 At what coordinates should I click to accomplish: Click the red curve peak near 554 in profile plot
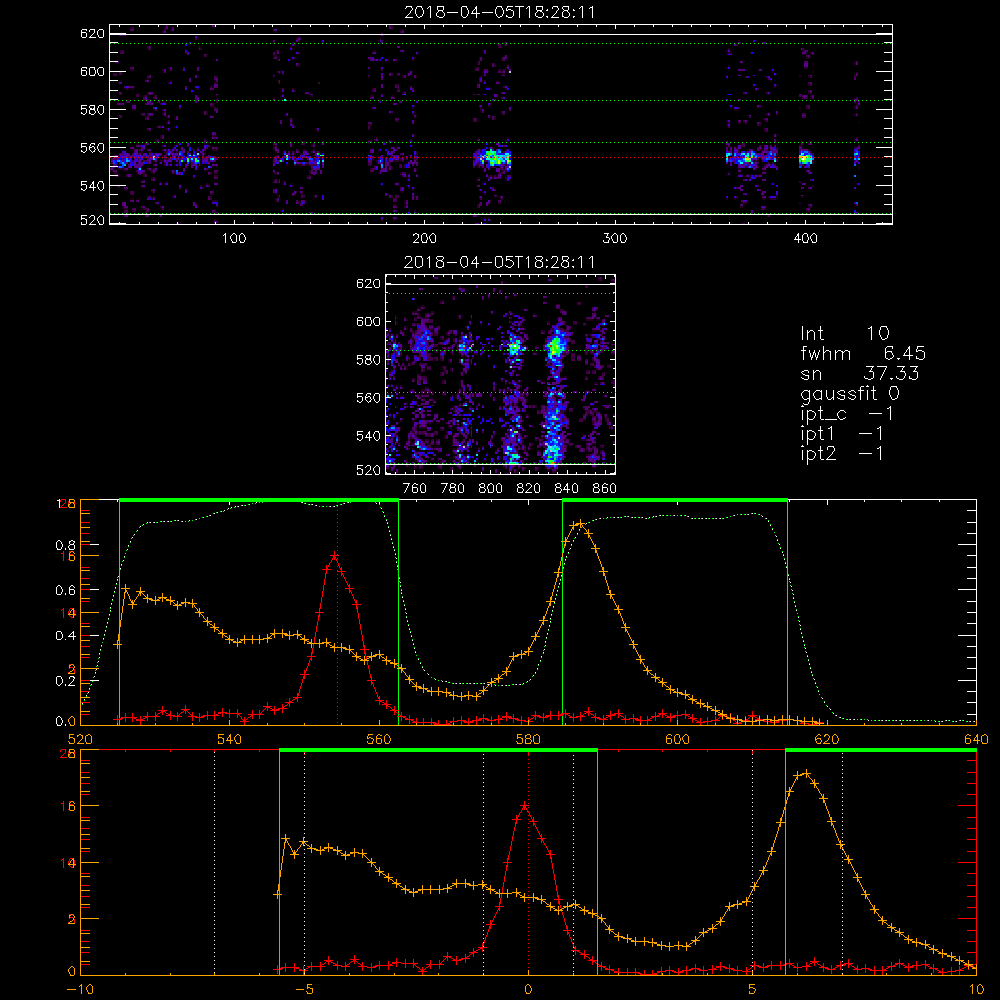click(x=334, y=555)
